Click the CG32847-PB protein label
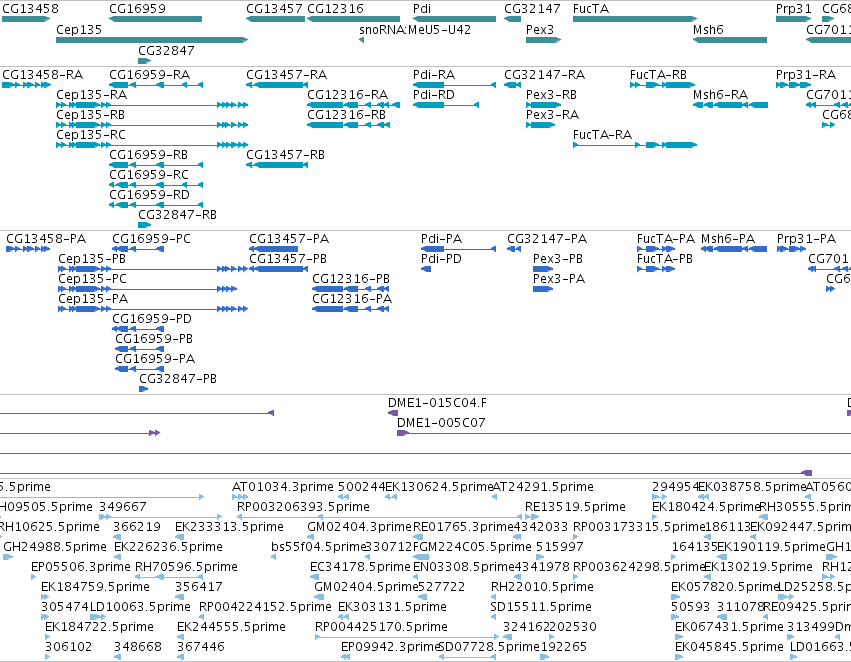The image size is (851, 662). [x=178, y=379]
